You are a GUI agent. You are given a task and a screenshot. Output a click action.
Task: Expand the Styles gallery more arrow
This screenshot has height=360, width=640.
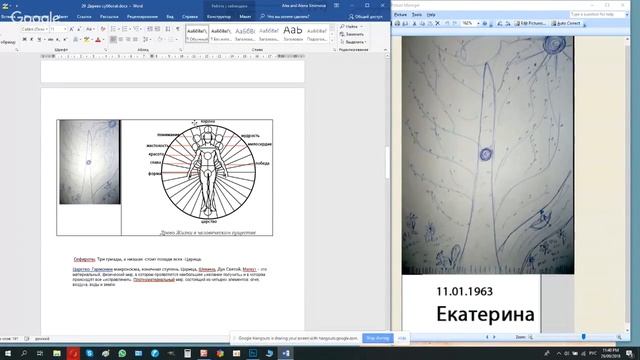[x=332, y=40]
